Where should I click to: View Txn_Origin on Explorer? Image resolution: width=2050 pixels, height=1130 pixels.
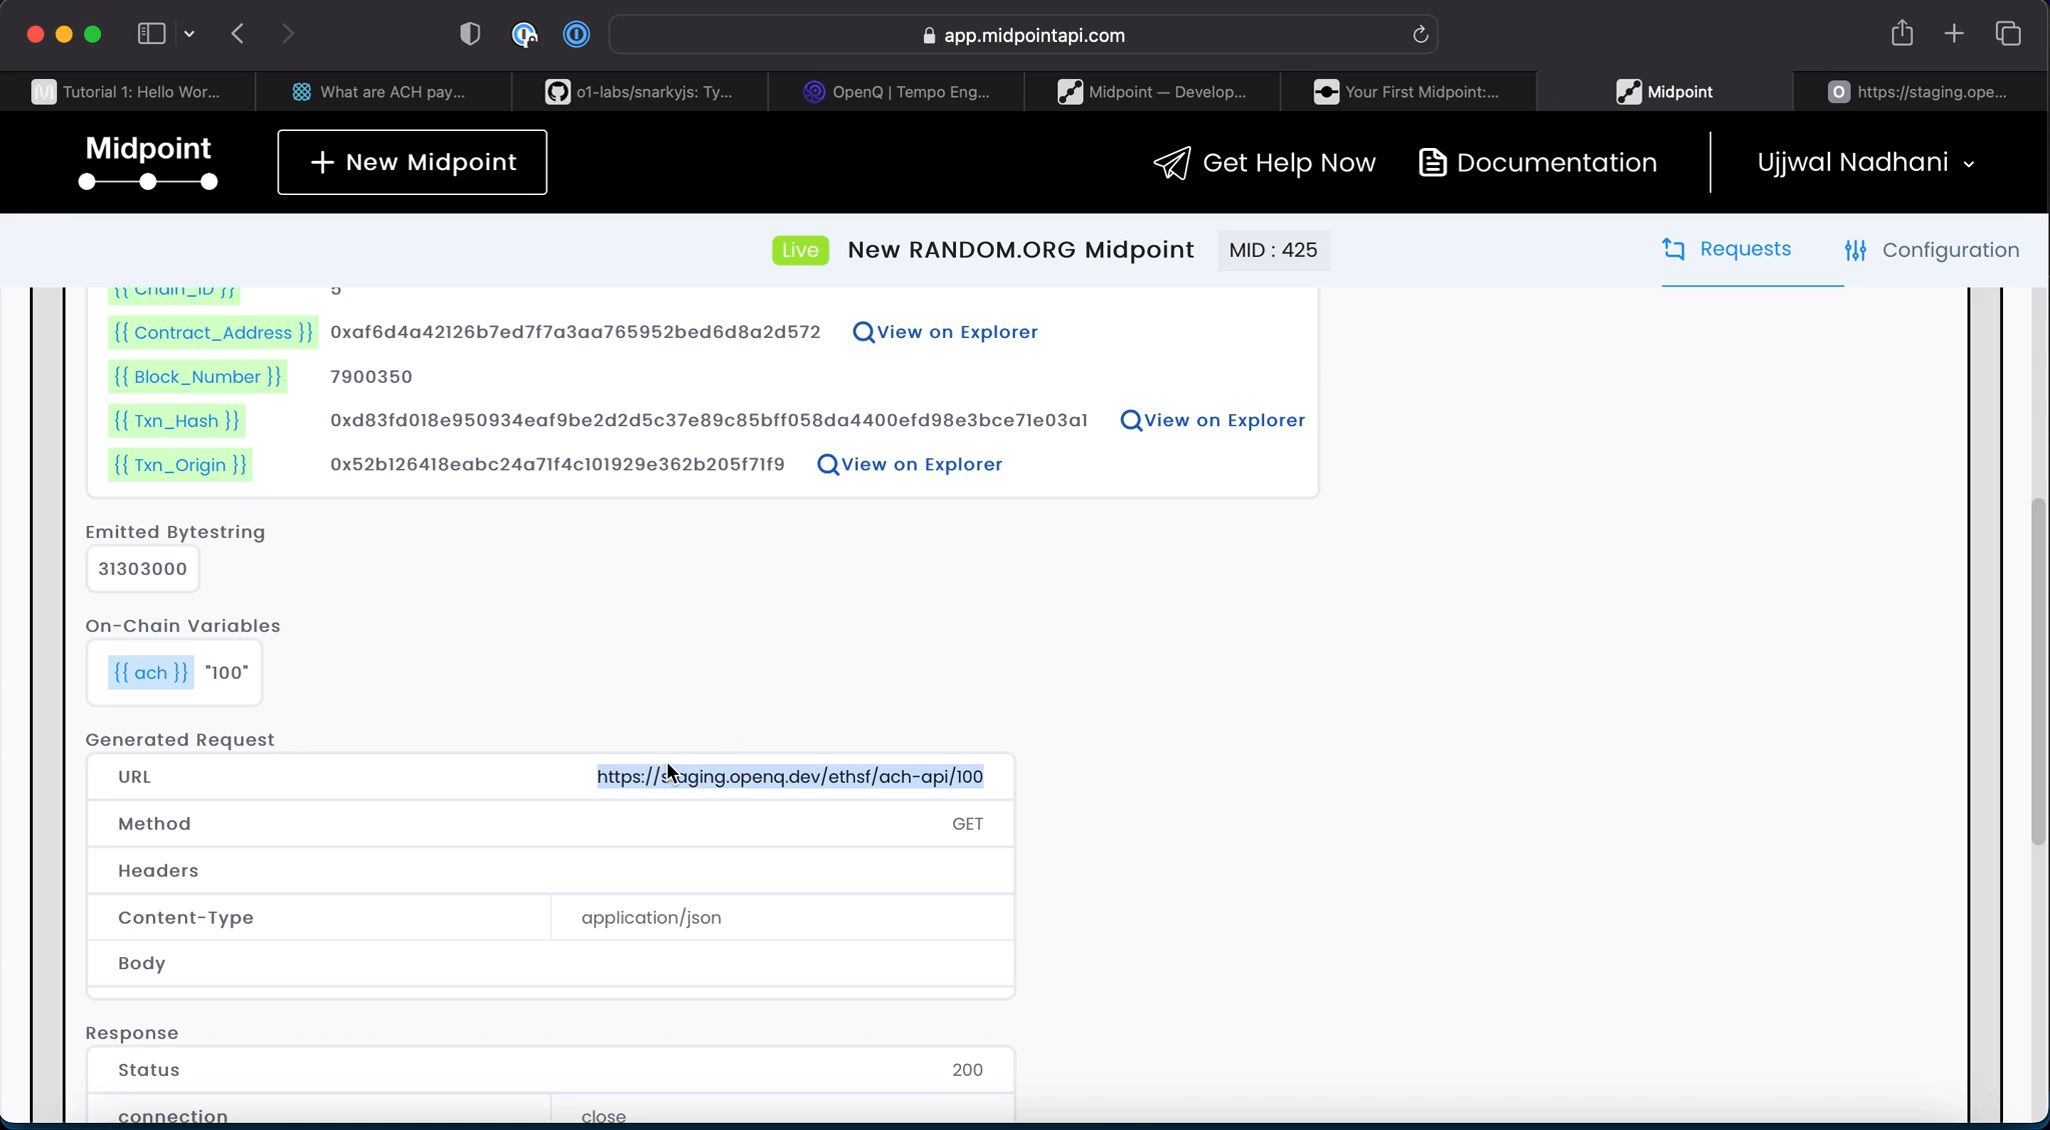[x=910, y=464]
